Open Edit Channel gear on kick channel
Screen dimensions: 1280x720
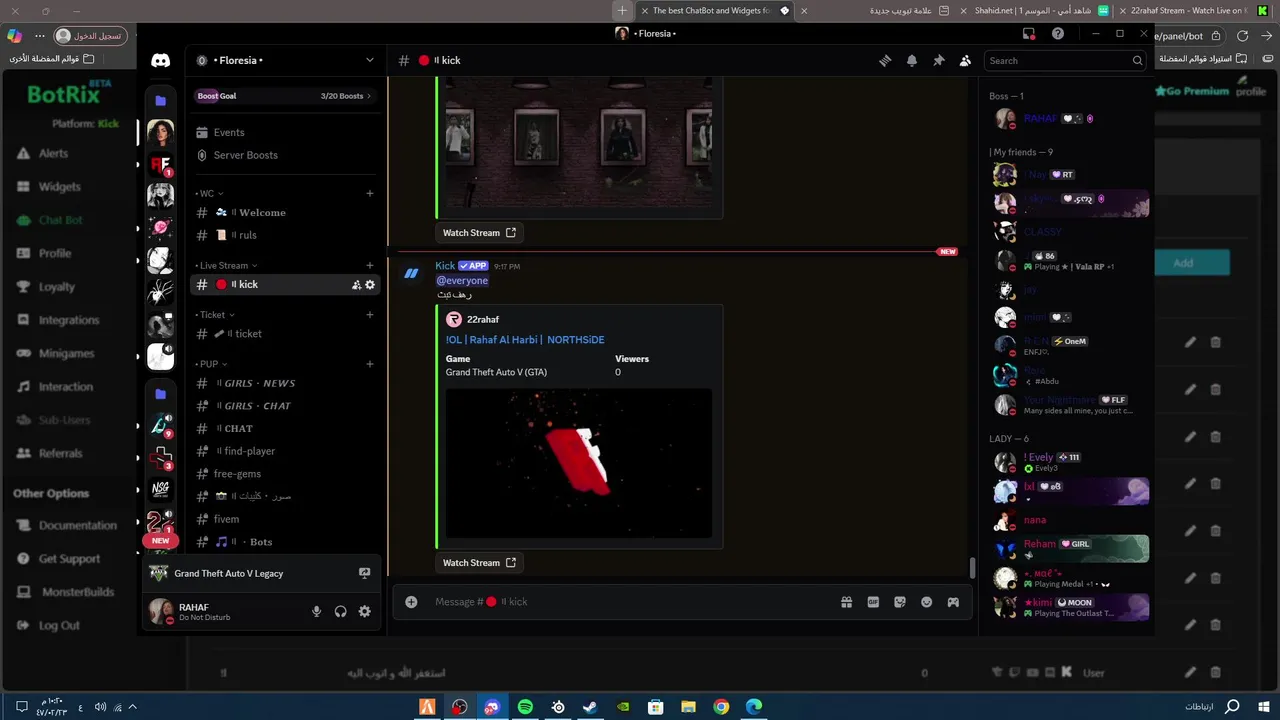click(x=370, y=285)
